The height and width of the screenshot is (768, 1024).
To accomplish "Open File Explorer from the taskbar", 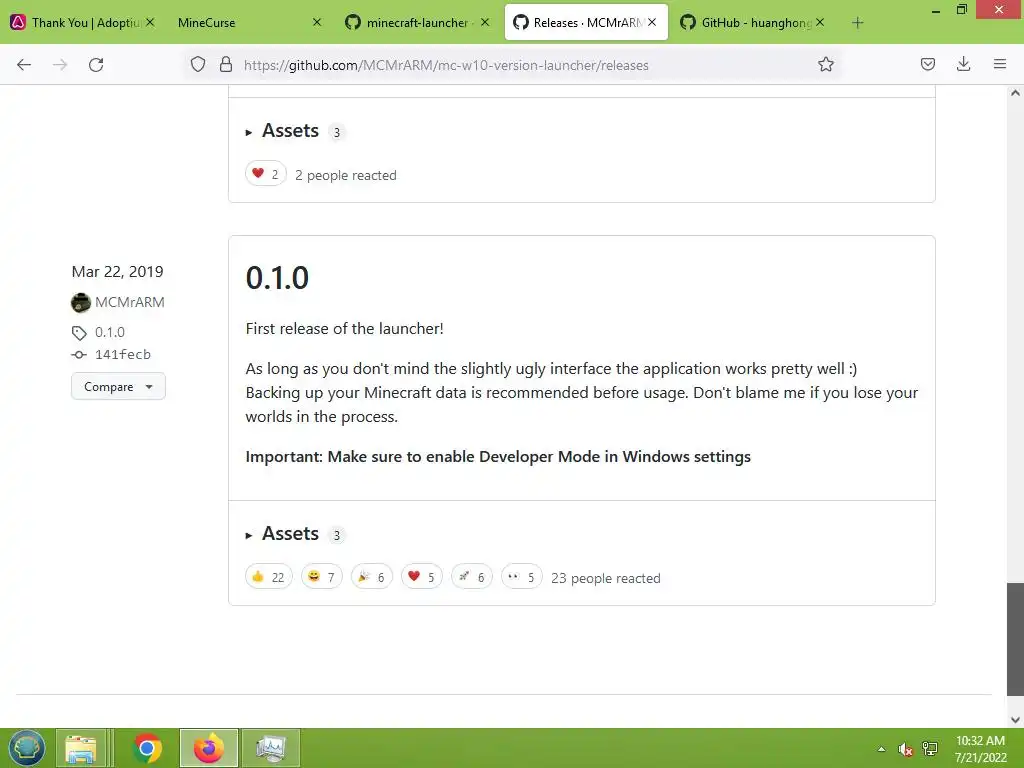I will pos(81,748).
